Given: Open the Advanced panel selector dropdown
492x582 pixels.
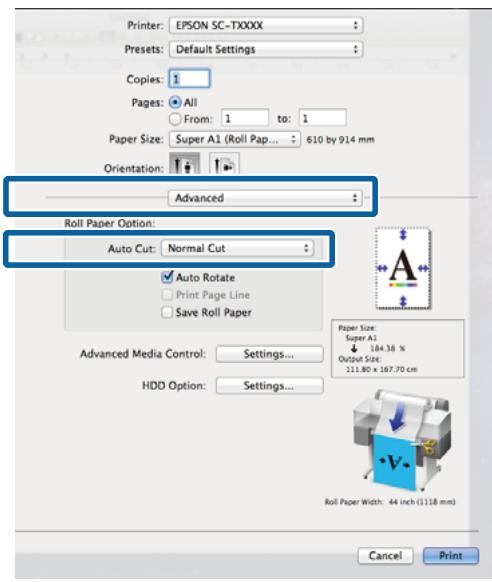Looking at the screenshot, I should pos(265,198).
